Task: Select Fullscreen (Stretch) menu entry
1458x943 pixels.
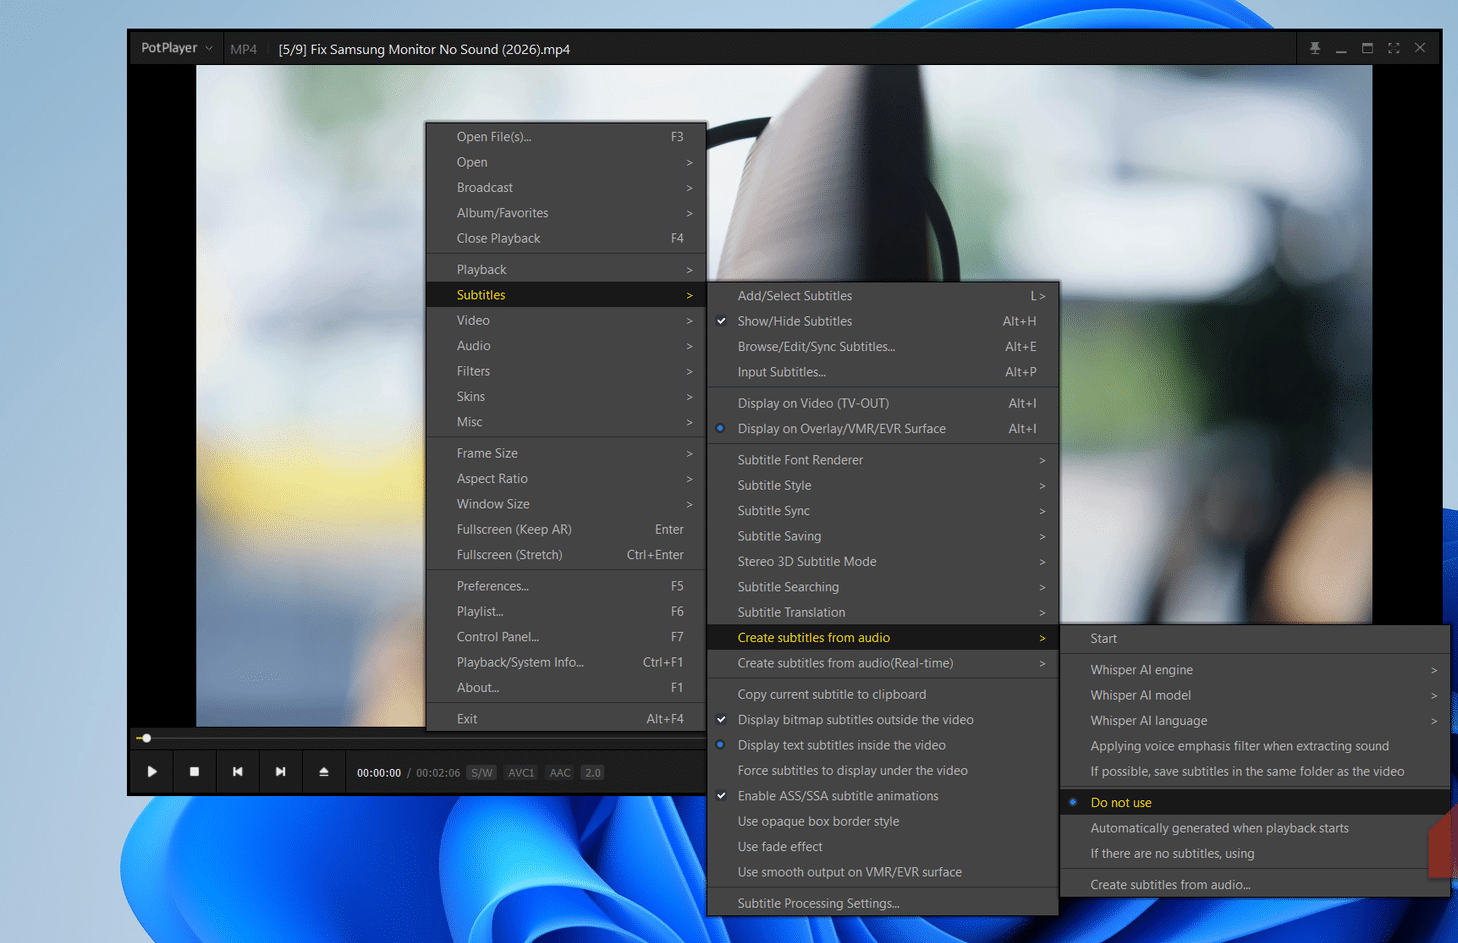Action: [x=566, y=555]
